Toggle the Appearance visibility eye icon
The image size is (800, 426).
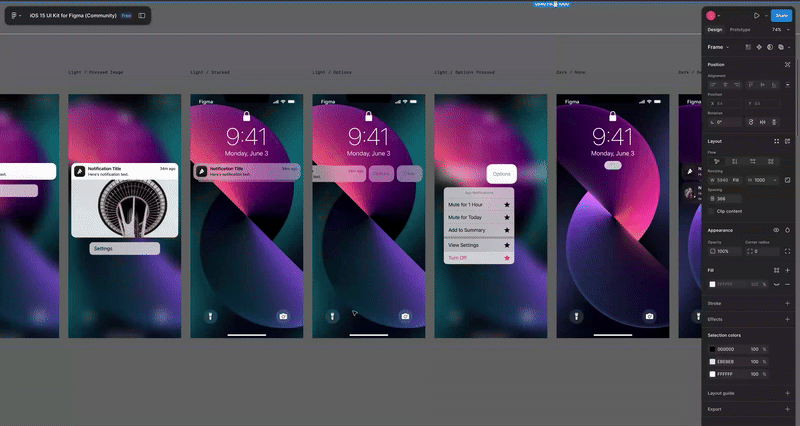776,230
